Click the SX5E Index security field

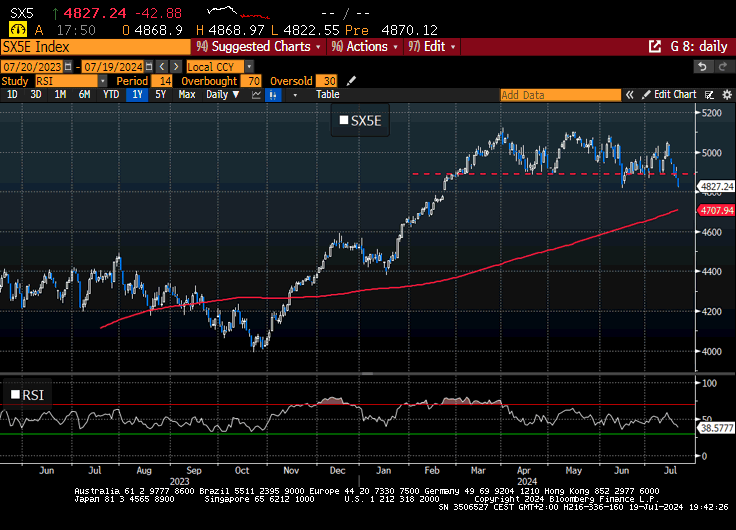(96, 47)
